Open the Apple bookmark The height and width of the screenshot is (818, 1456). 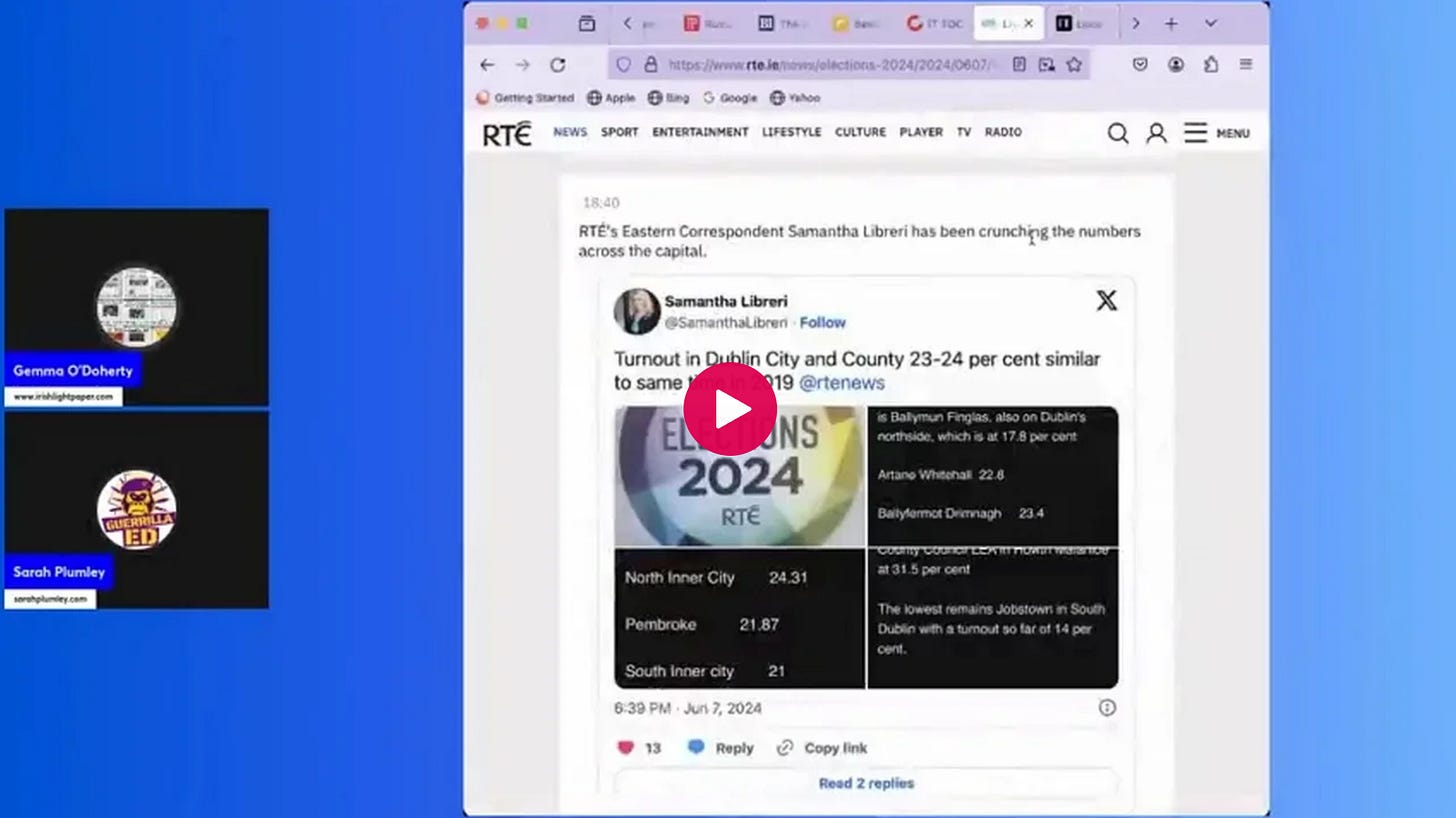point(611,98)
